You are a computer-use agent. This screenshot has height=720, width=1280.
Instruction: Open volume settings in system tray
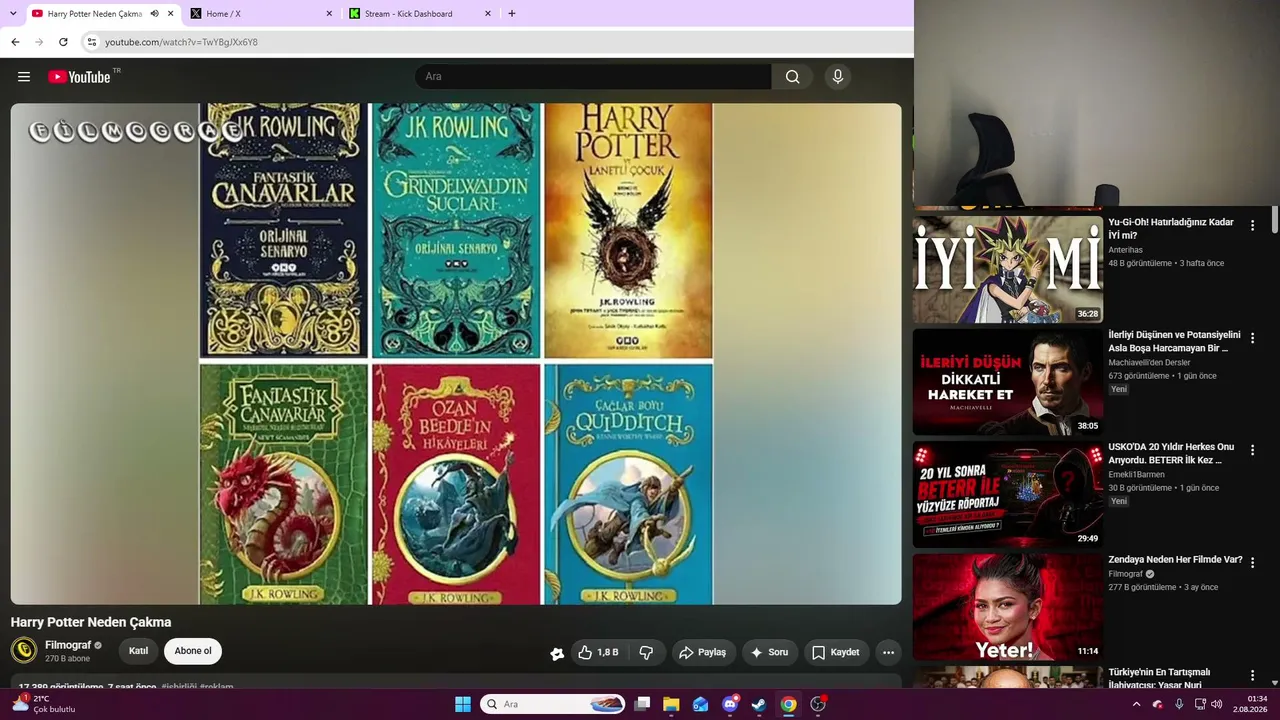pos(1217,704)
